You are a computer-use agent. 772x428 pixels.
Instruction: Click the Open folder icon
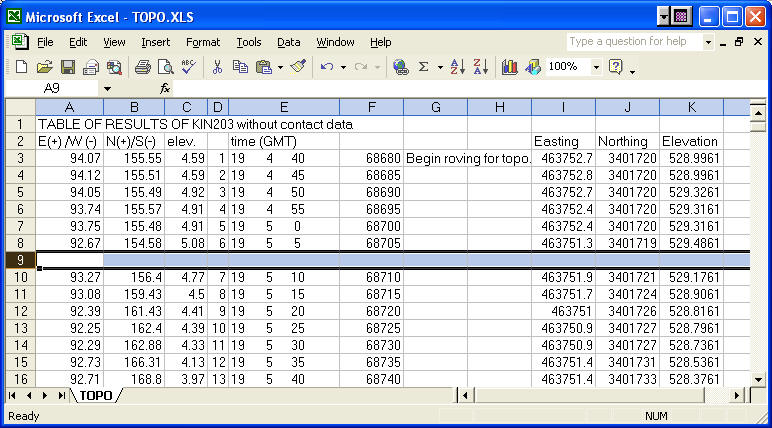tap(44, 67)
